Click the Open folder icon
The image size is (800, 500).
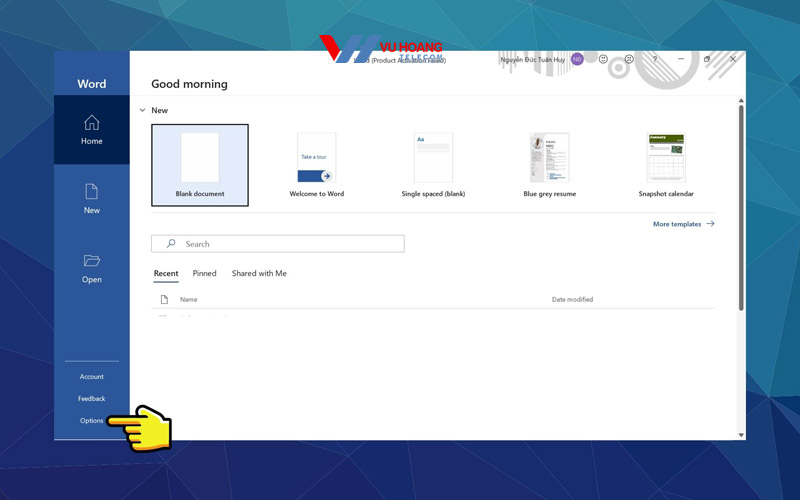click(x=91, y=261)
